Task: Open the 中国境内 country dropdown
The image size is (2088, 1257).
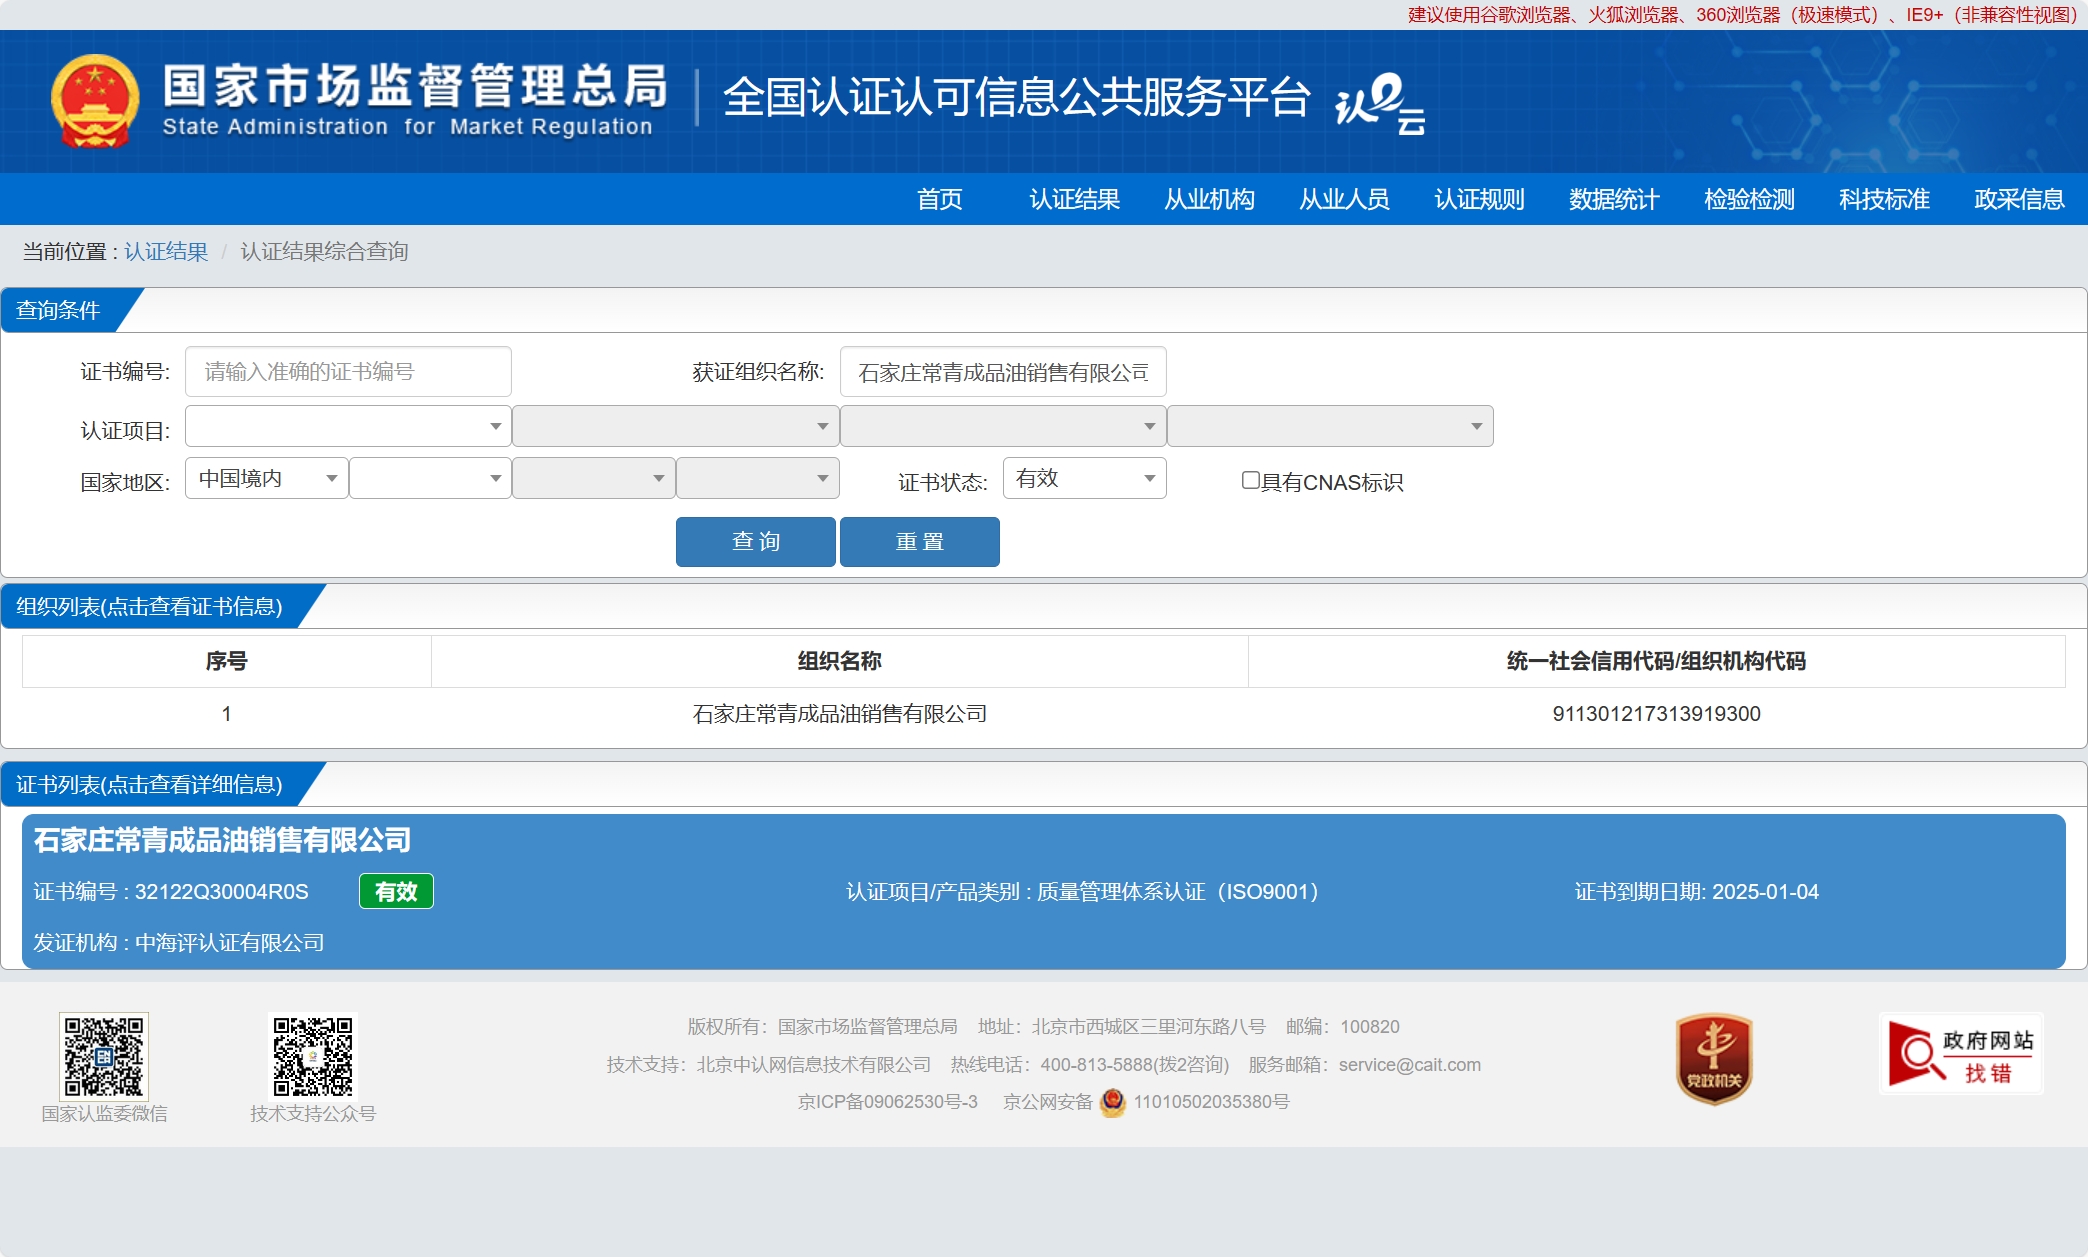Action: (267, 478)
